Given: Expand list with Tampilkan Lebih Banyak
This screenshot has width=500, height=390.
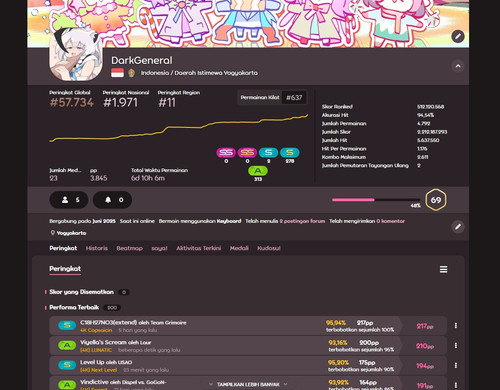Looking at the screenshot, I should point(248,384).
